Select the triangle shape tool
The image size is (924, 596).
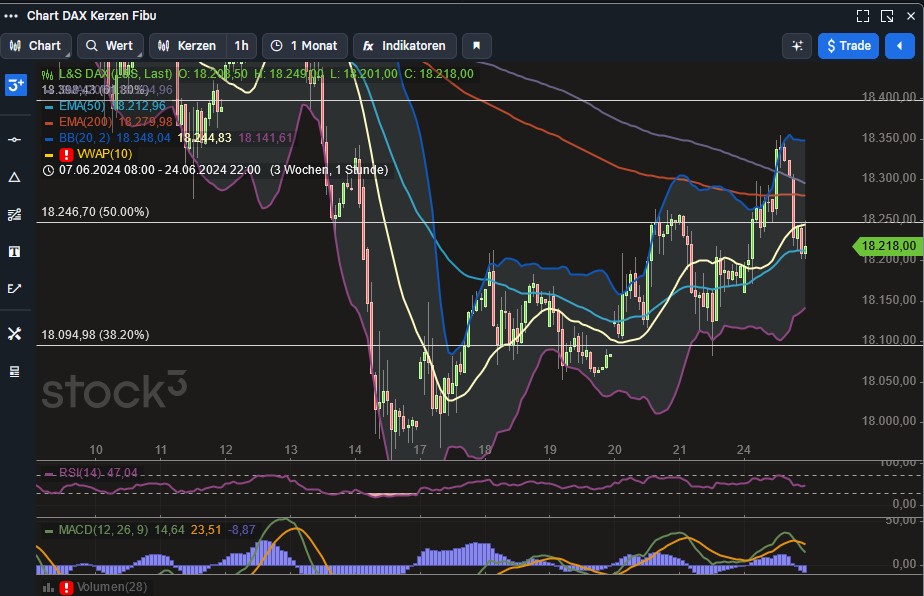pyautogui.click(x=14, y=176)
